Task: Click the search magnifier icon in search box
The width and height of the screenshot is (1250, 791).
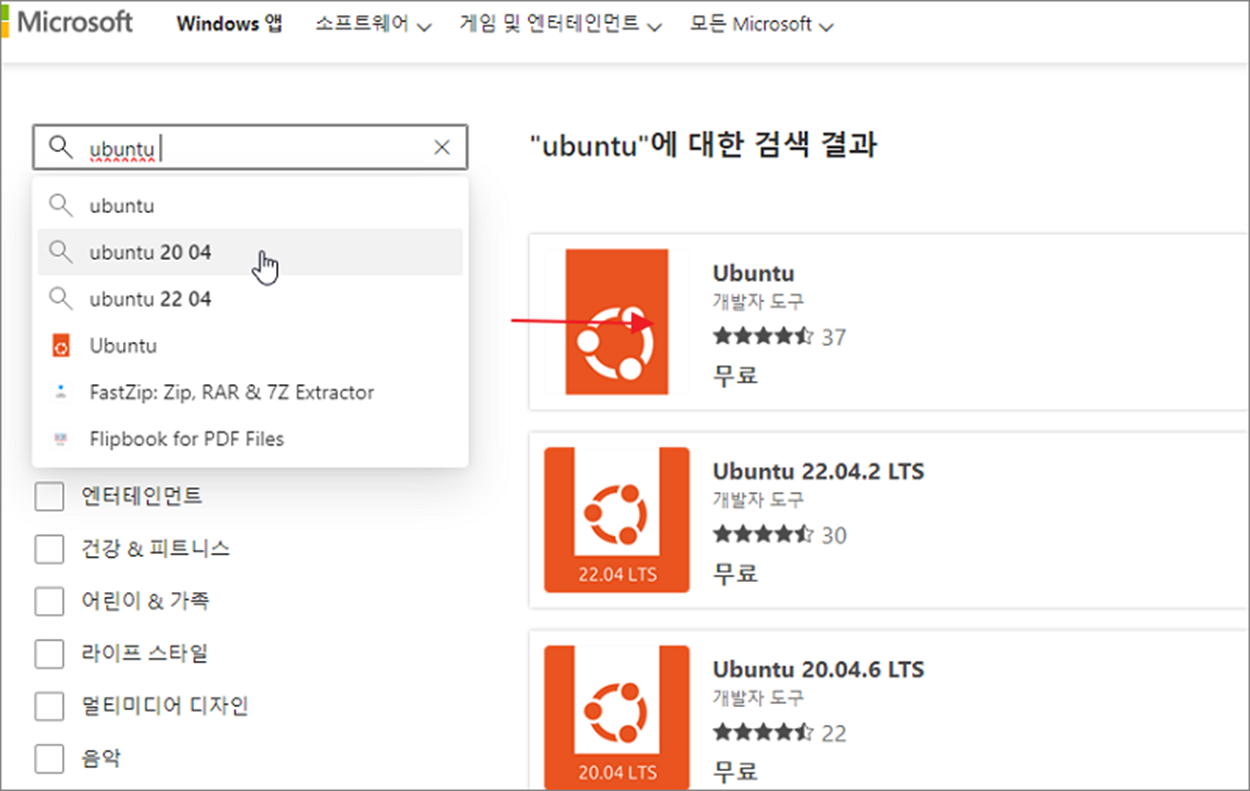Action: (x=61, y=148)
